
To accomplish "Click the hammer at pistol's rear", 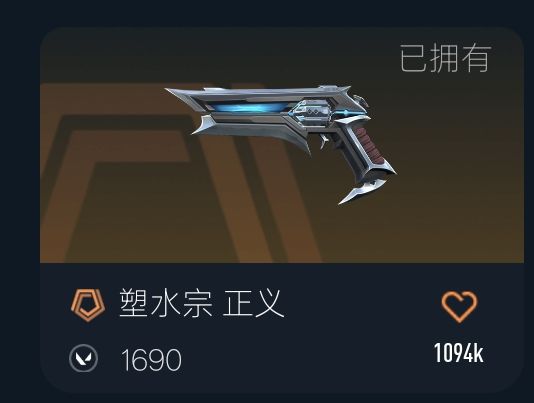I will (361, 100).
